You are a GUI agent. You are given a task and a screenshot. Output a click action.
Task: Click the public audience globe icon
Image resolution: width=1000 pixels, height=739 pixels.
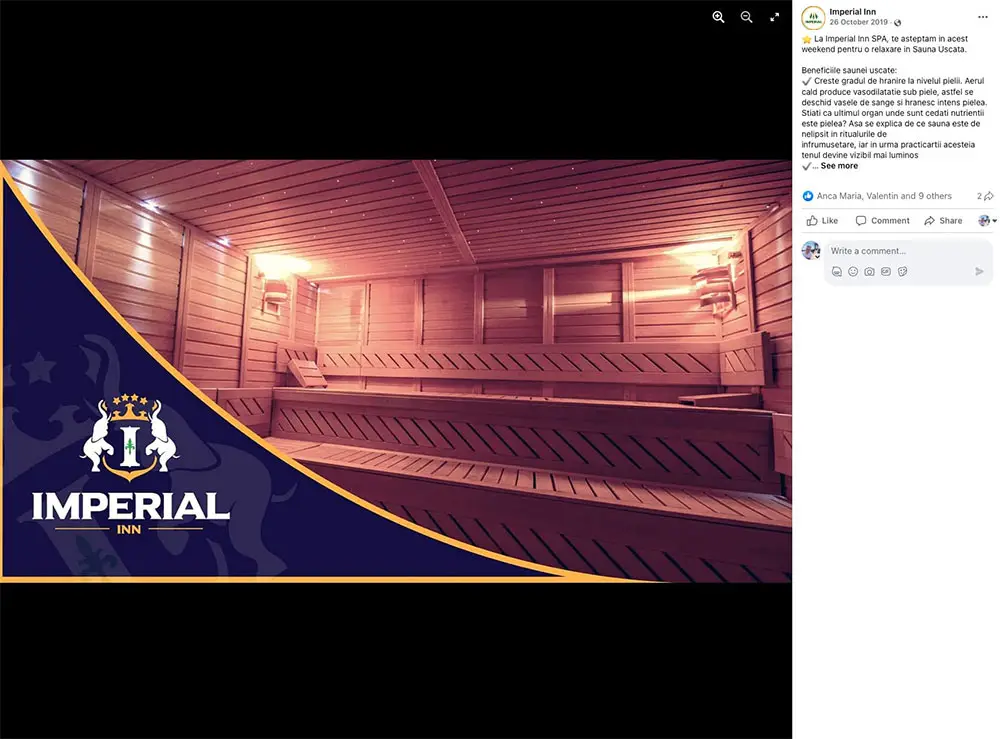tap(897, 23)
